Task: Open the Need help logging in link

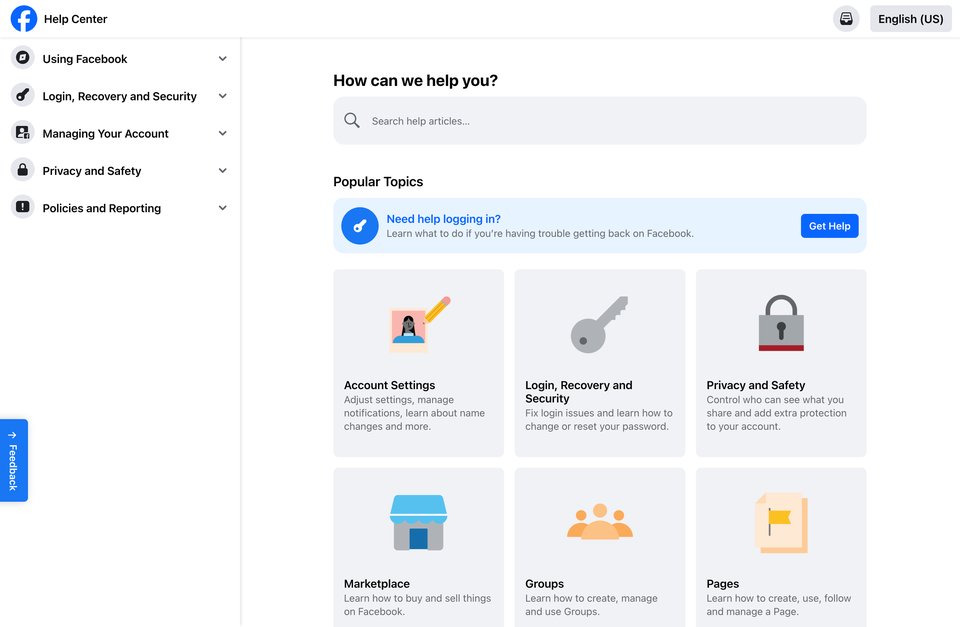Action: 443,219
